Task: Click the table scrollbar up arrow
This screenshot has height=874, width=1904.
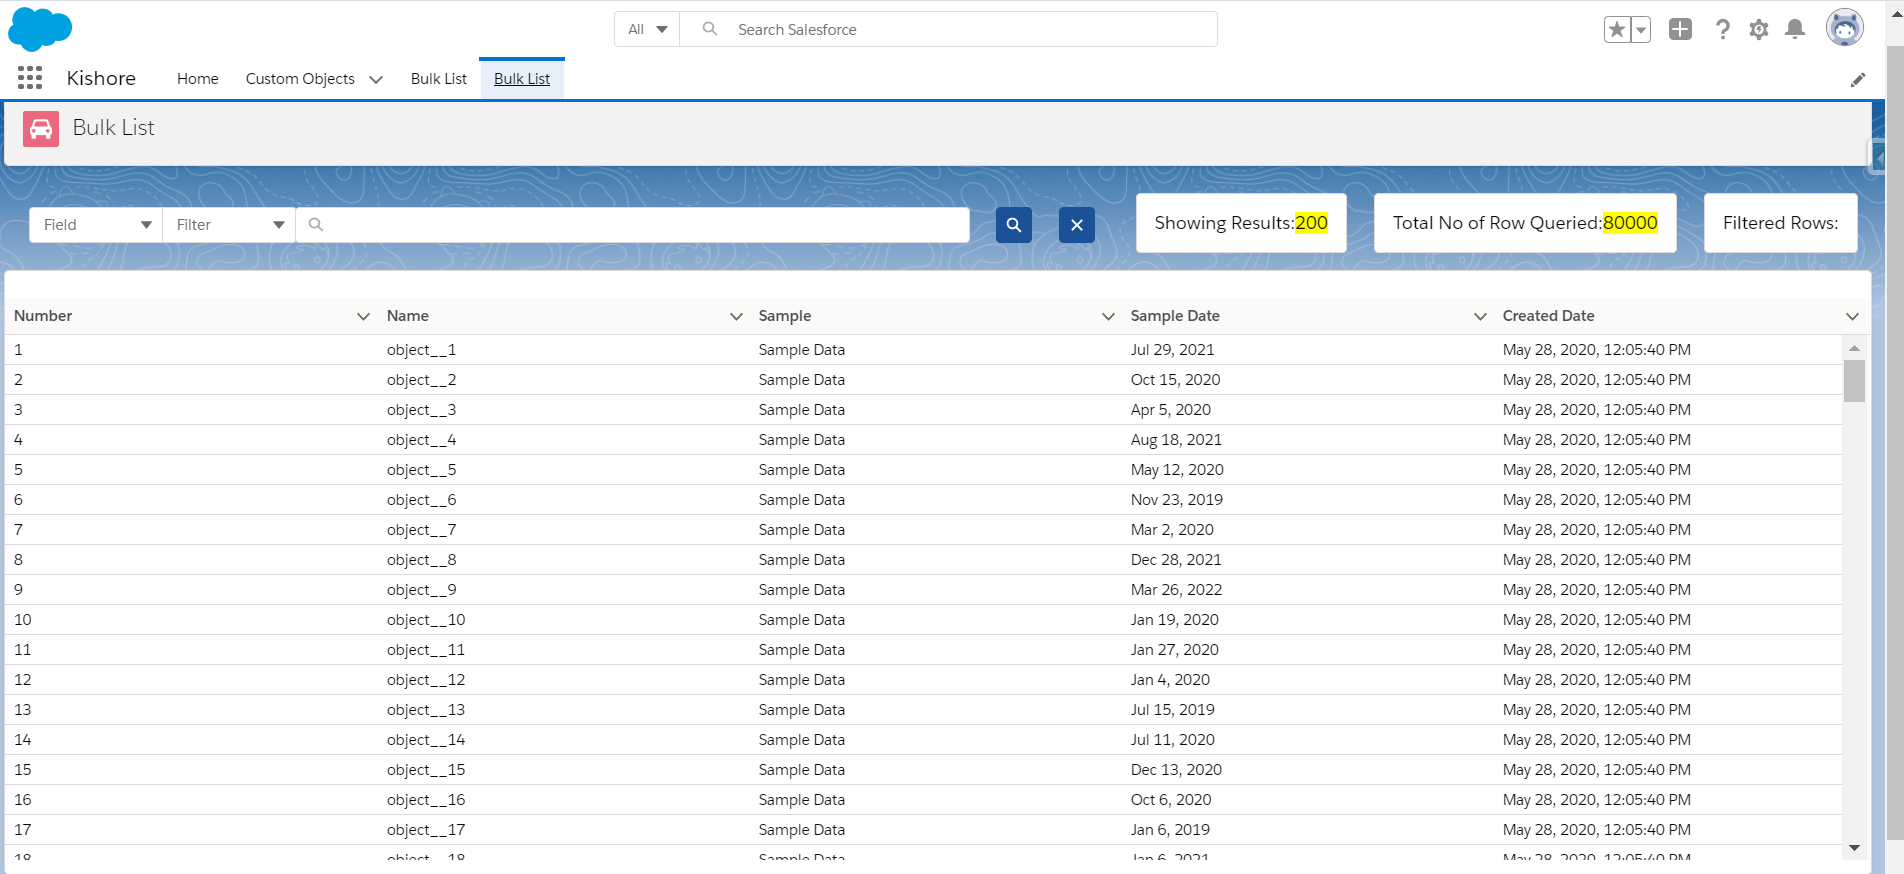Action: coord(1854,348)
